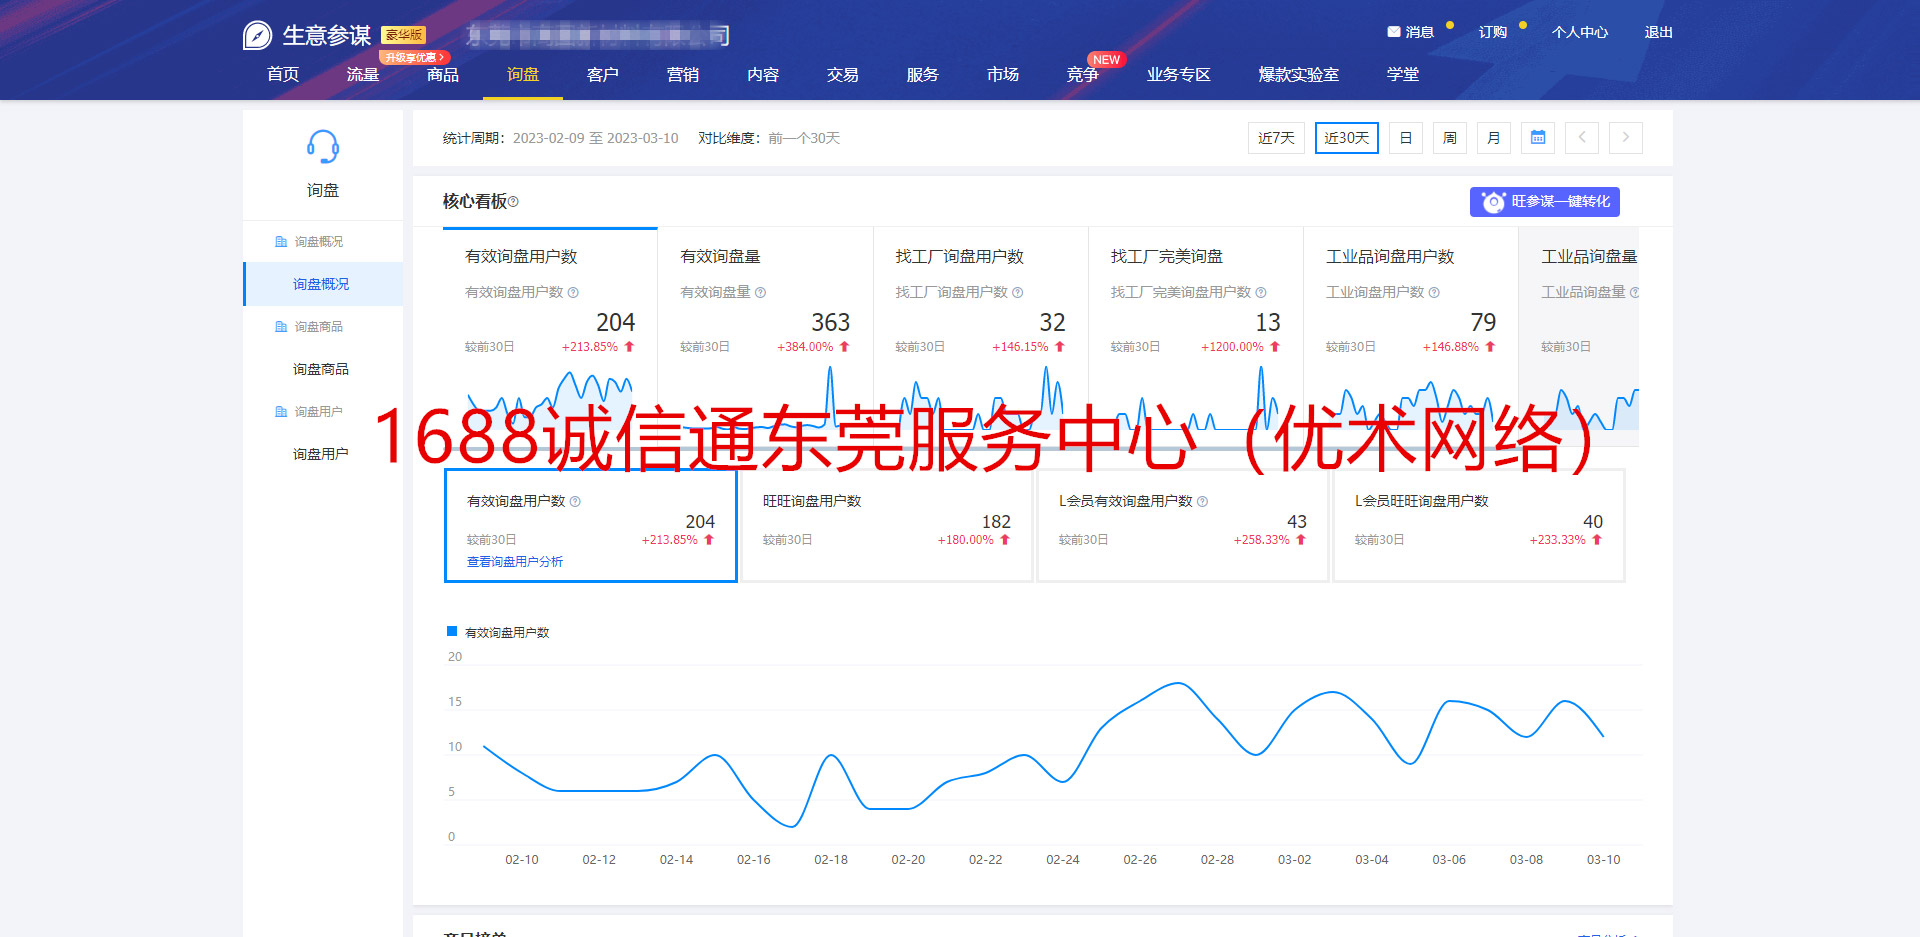The image size is (1920, 937).
Task: Go to next period arrow
Action: click(1625, 138)
